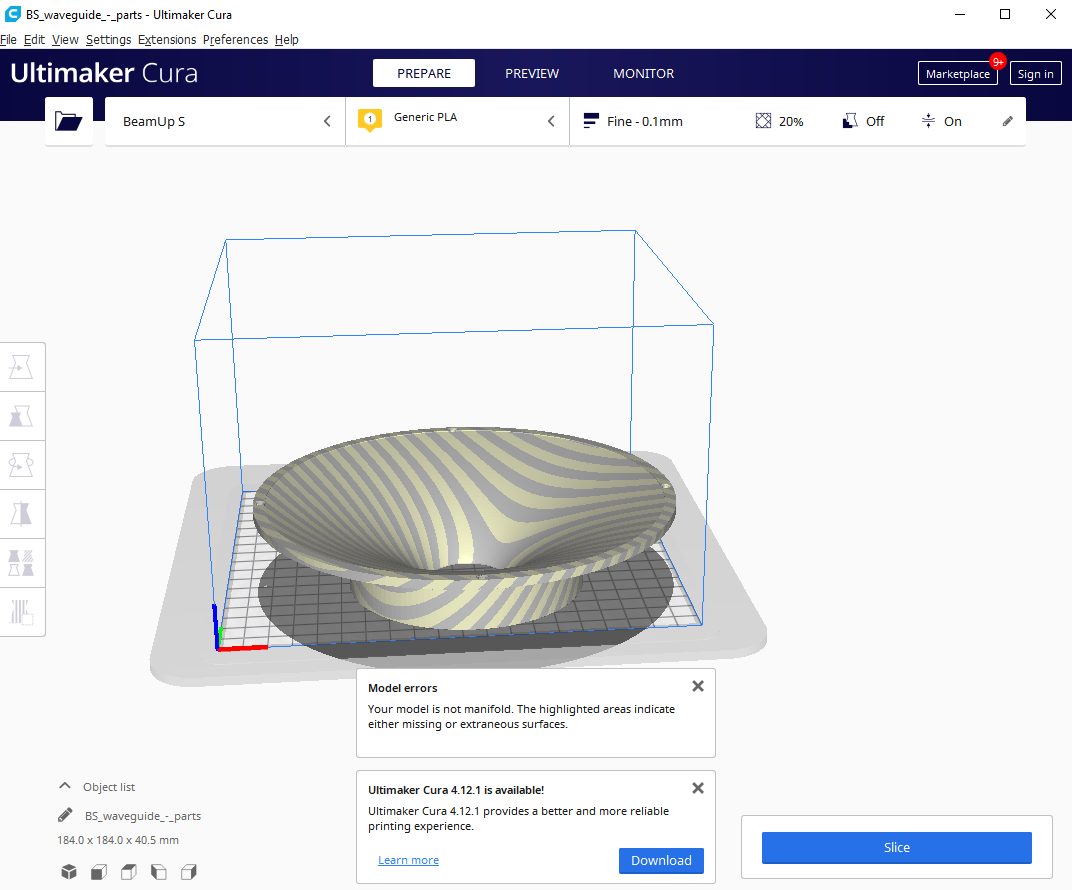The width and height of the screenshot is (1072, 890).
Task: Click the Slice button
Action: 896,847
